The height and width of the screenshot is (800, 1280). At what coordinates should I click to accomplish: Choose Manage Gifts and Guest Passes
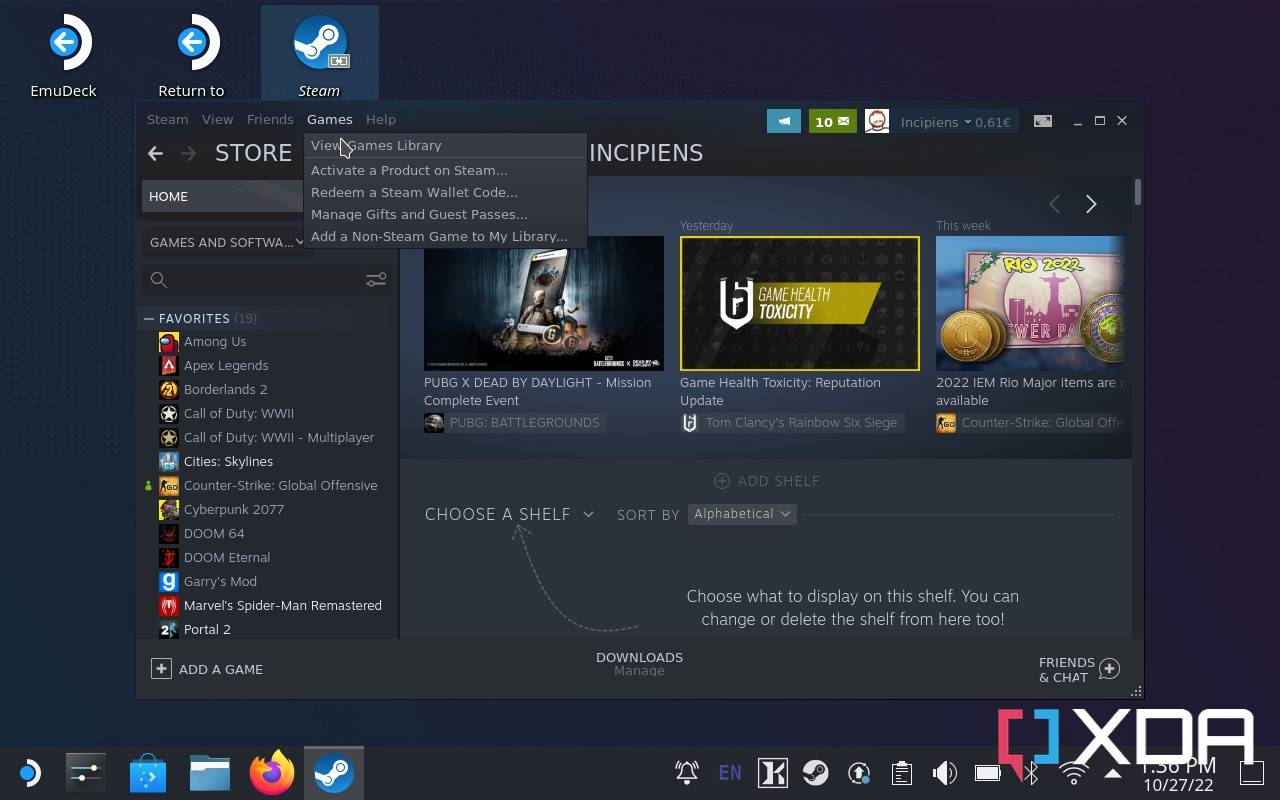pos(445,214)
